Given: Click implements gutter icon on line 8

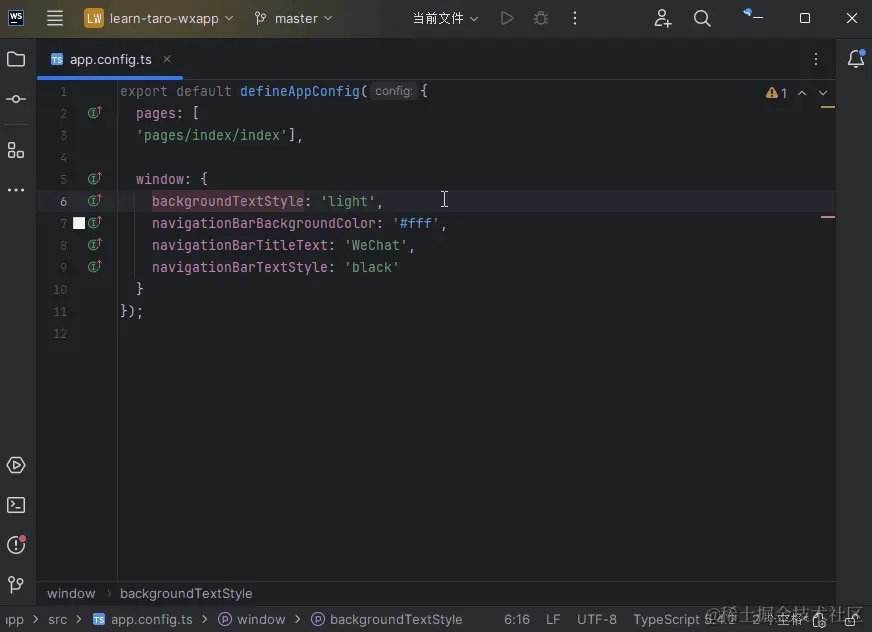Looking at the screenshot, I should [95, 244].
